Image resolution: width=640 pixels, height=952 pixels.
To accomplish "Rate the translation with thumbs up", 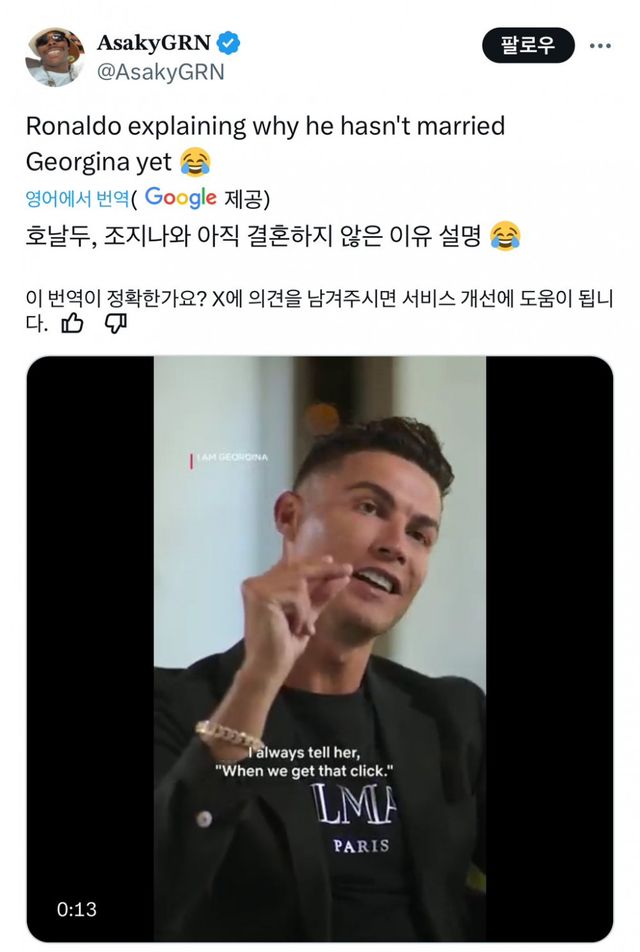I will coord(73,323).
